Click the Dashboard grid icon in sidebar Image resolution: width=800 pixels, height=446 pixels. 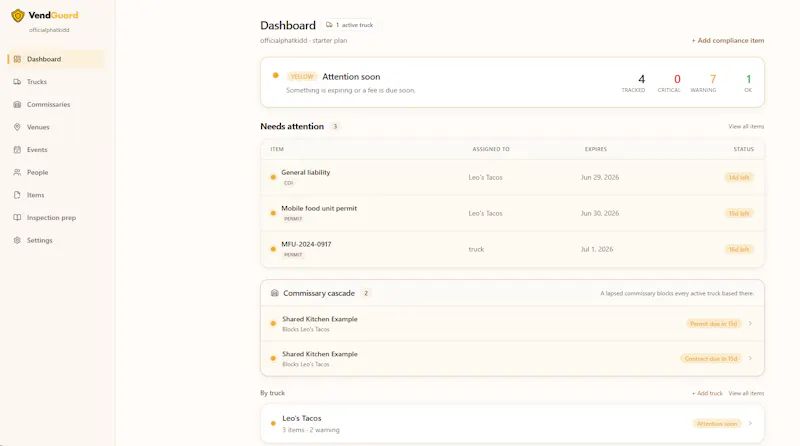tap(17, 59)
